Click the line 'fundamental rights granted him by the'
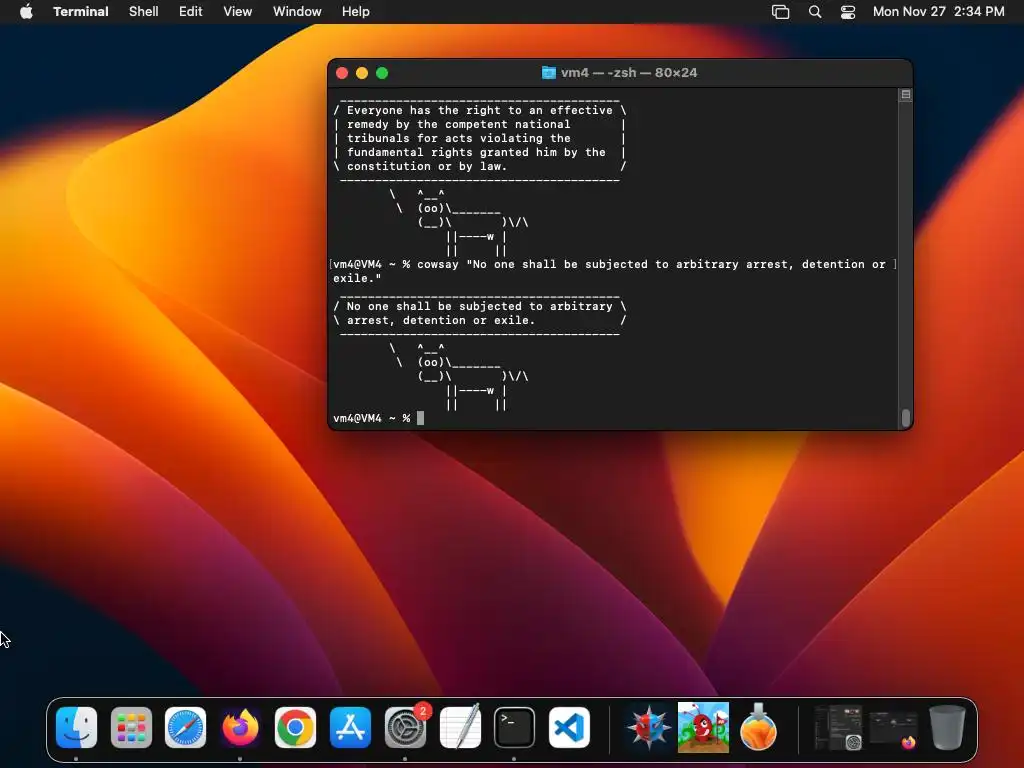 [x=476, y=152]
